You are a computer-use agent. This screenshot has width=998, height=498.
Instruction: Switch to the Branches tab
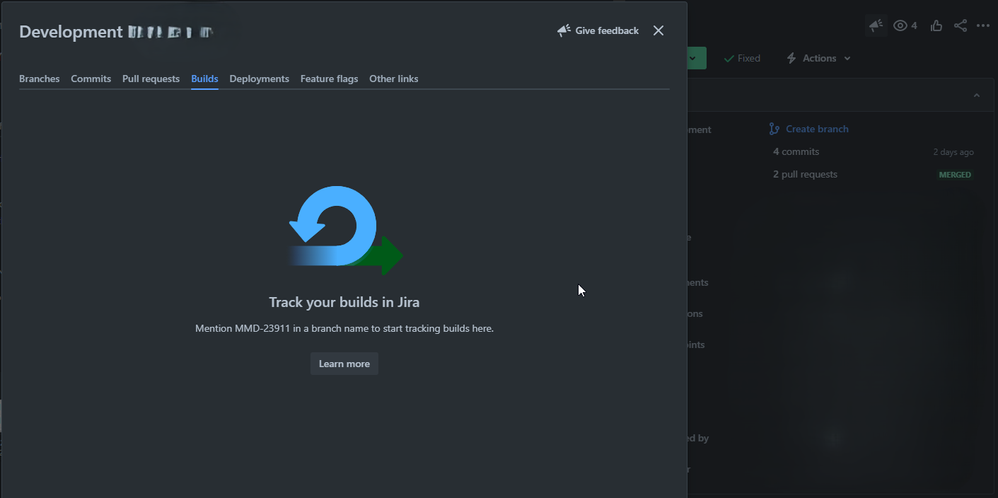point(39,79)
